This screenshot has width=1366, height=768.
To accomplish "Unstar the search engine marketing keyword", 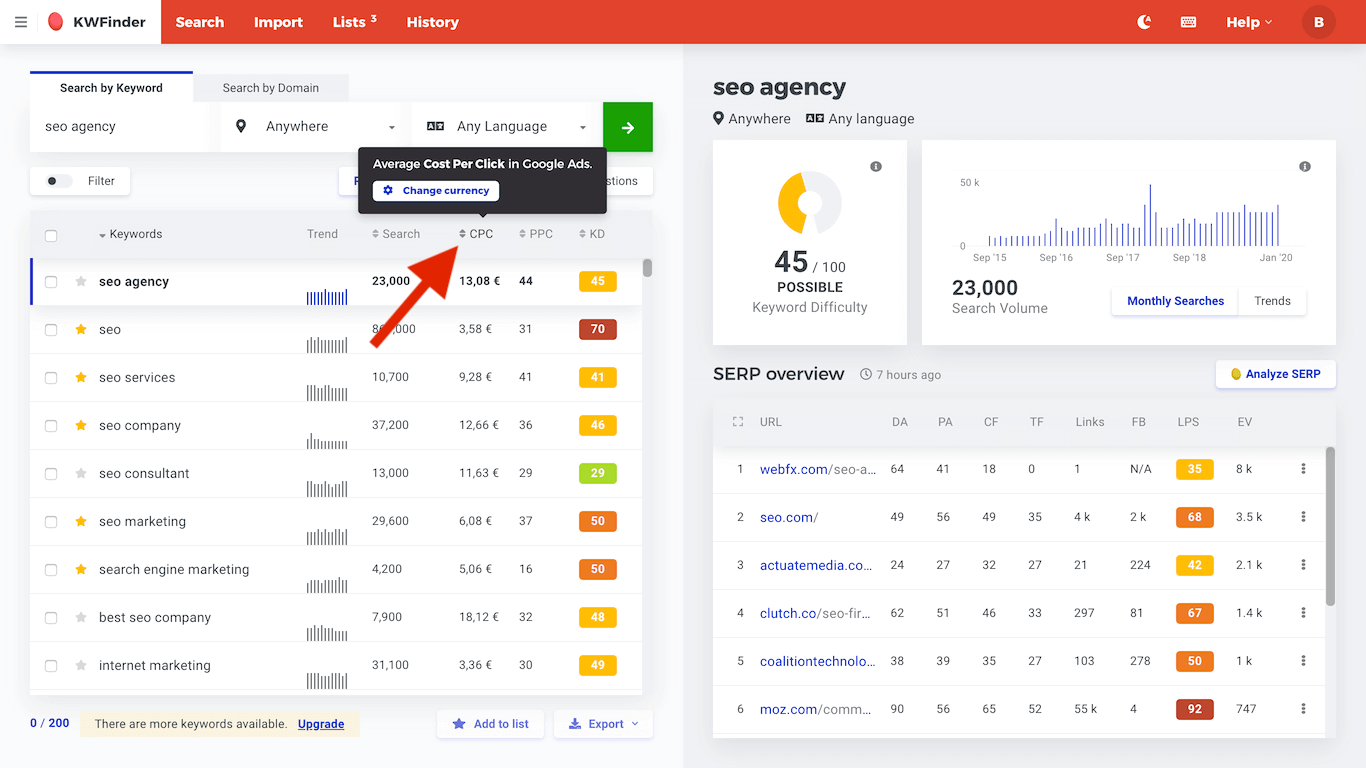I will tap(81, 569).
